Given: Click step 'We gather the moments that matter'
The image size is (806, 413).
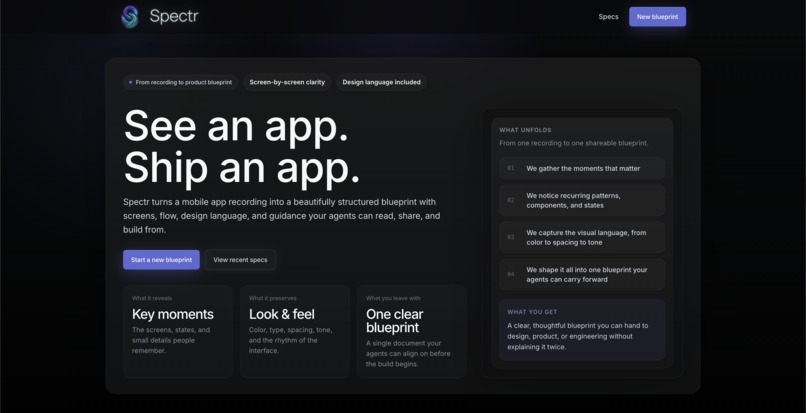Looking at the screenshot, I should tap(582, 168).
